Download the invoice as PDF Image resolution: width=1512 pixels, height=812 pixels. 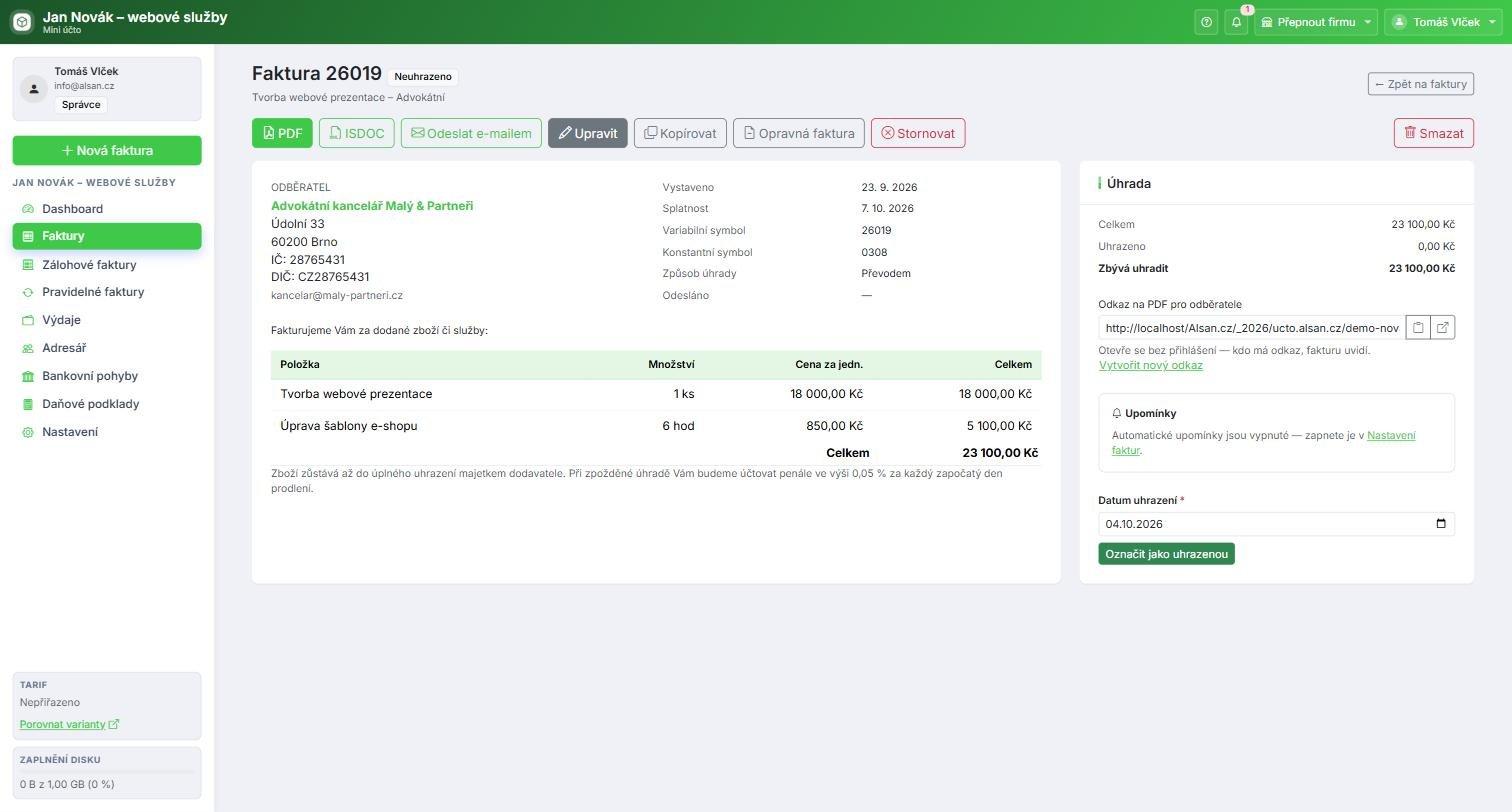(x=282, y=133)
